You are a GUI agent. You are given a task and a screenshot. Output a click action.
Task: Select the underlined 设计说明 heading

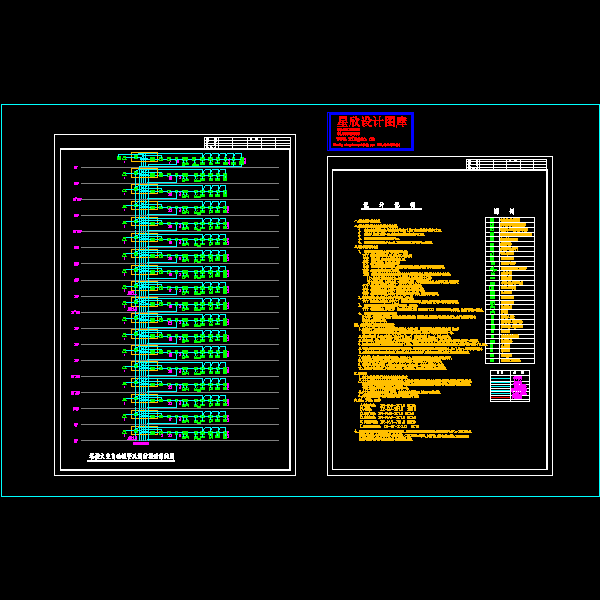tap(391, 205)
